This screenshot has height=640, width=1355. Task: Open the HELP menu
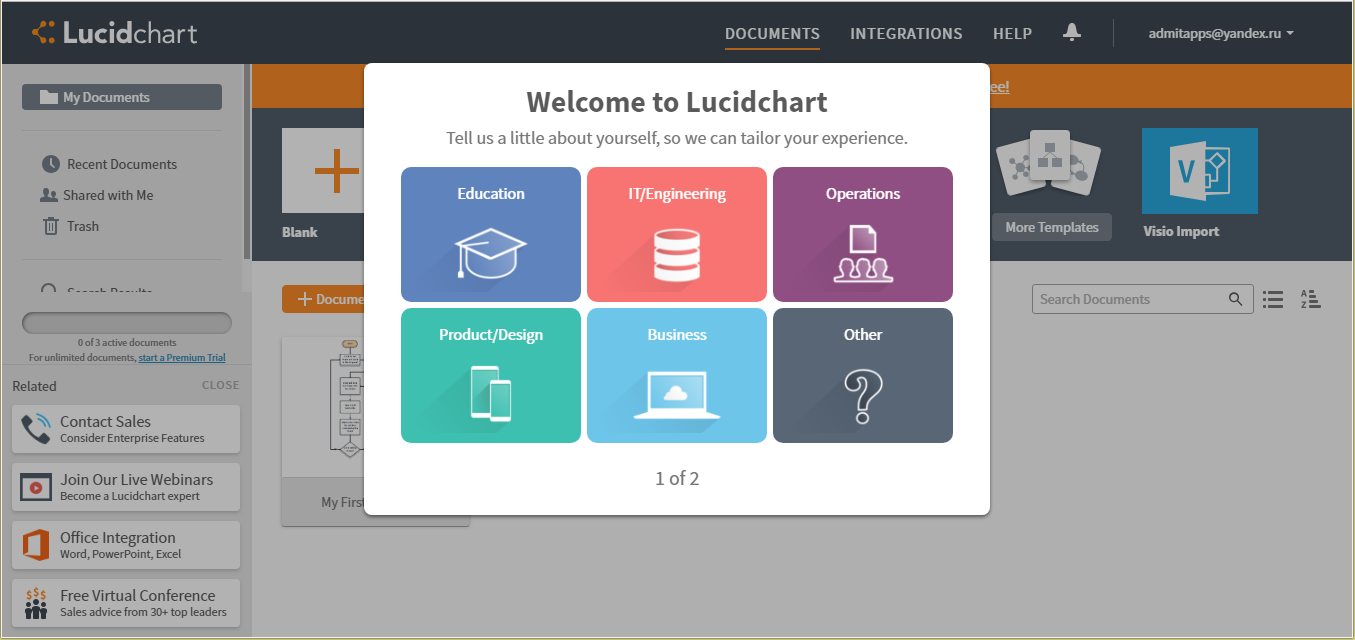pyautogui.click(x=1012, y=33)
